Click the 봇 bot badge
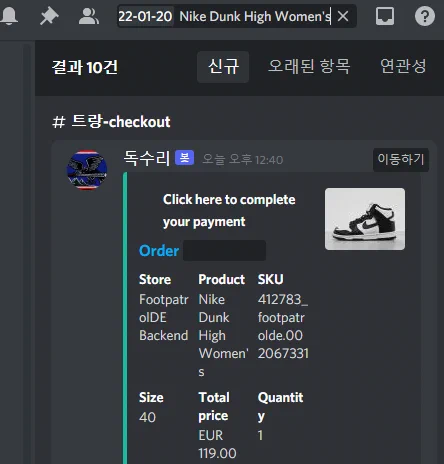This screenshot has width=444, height=464. point(185,158)
